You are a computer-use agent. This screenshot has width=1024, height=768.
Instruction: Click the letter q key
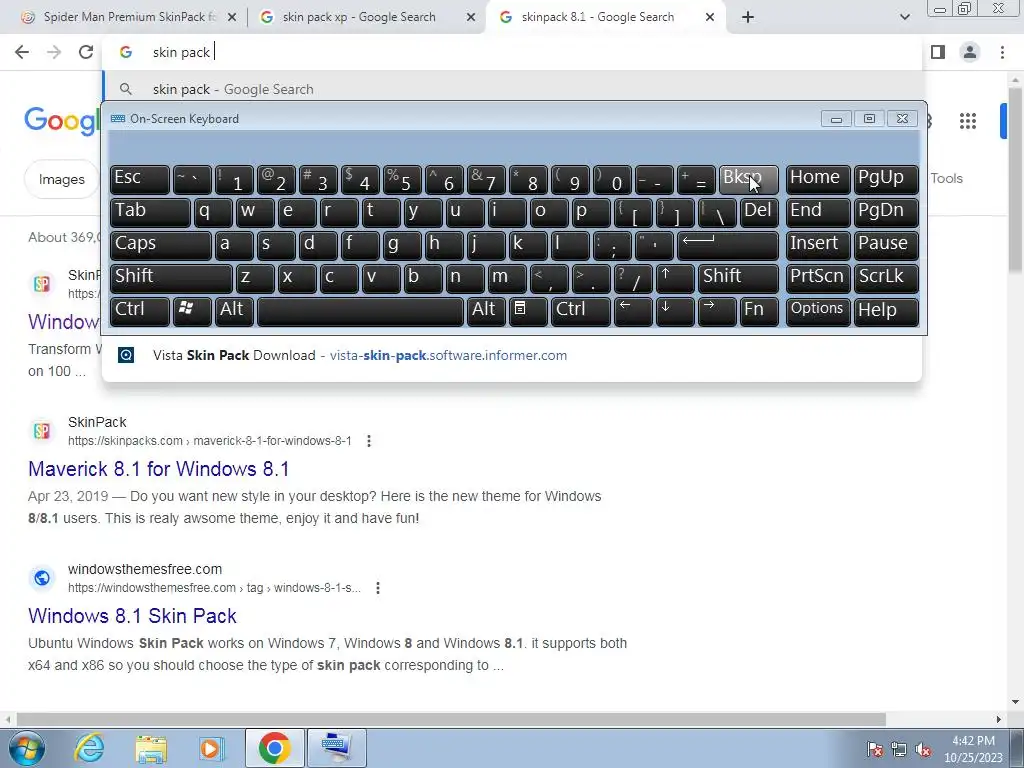click(213, 213)
